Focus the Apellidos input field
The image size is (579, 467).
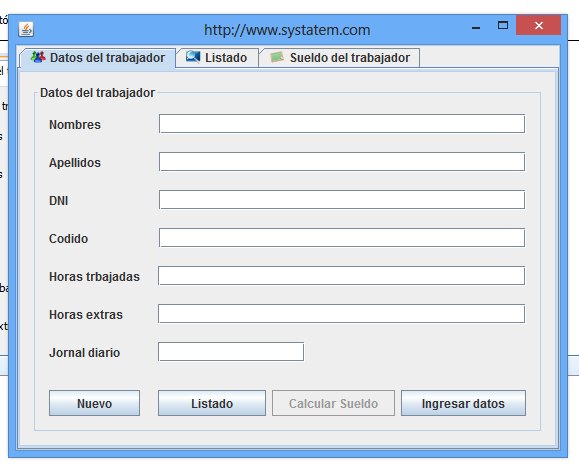click(342, 162)
